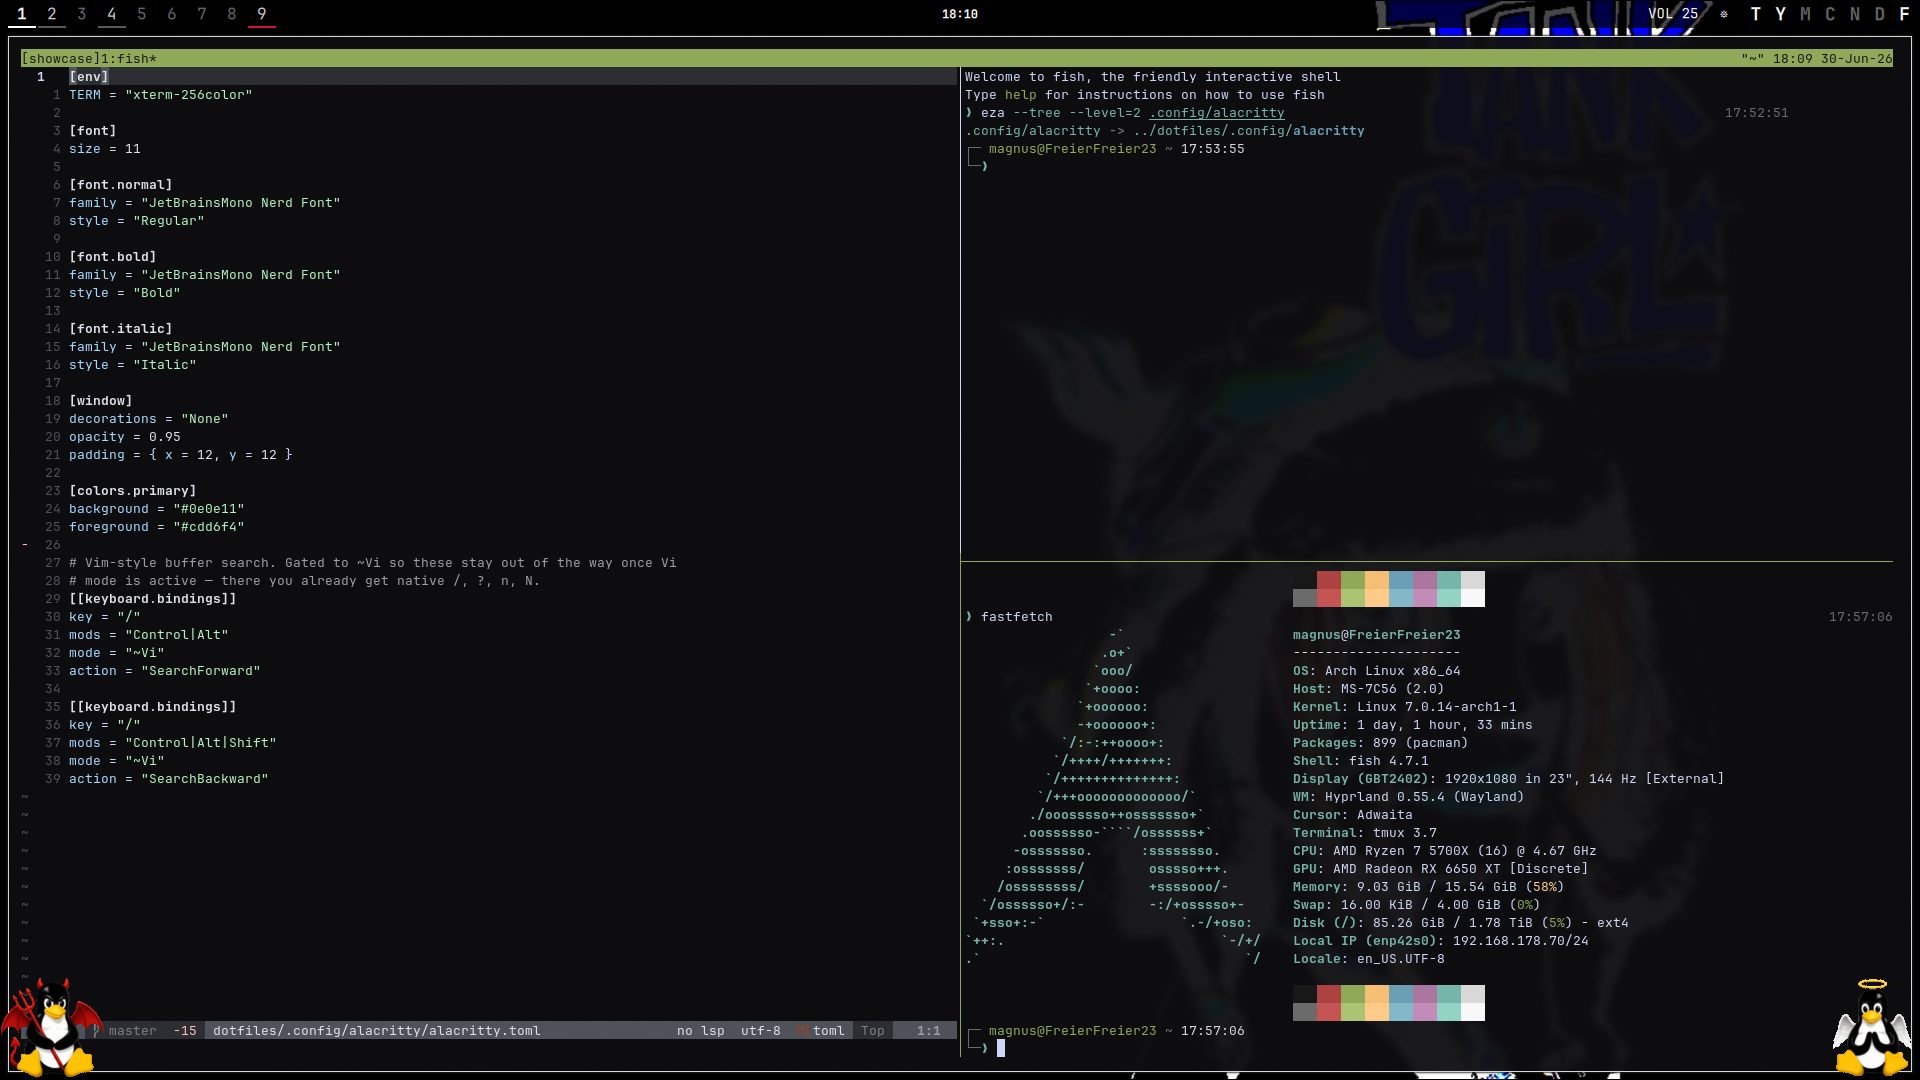
Task: Click the VOL 25 volume indicator
Action: (x=1673, y=14)
